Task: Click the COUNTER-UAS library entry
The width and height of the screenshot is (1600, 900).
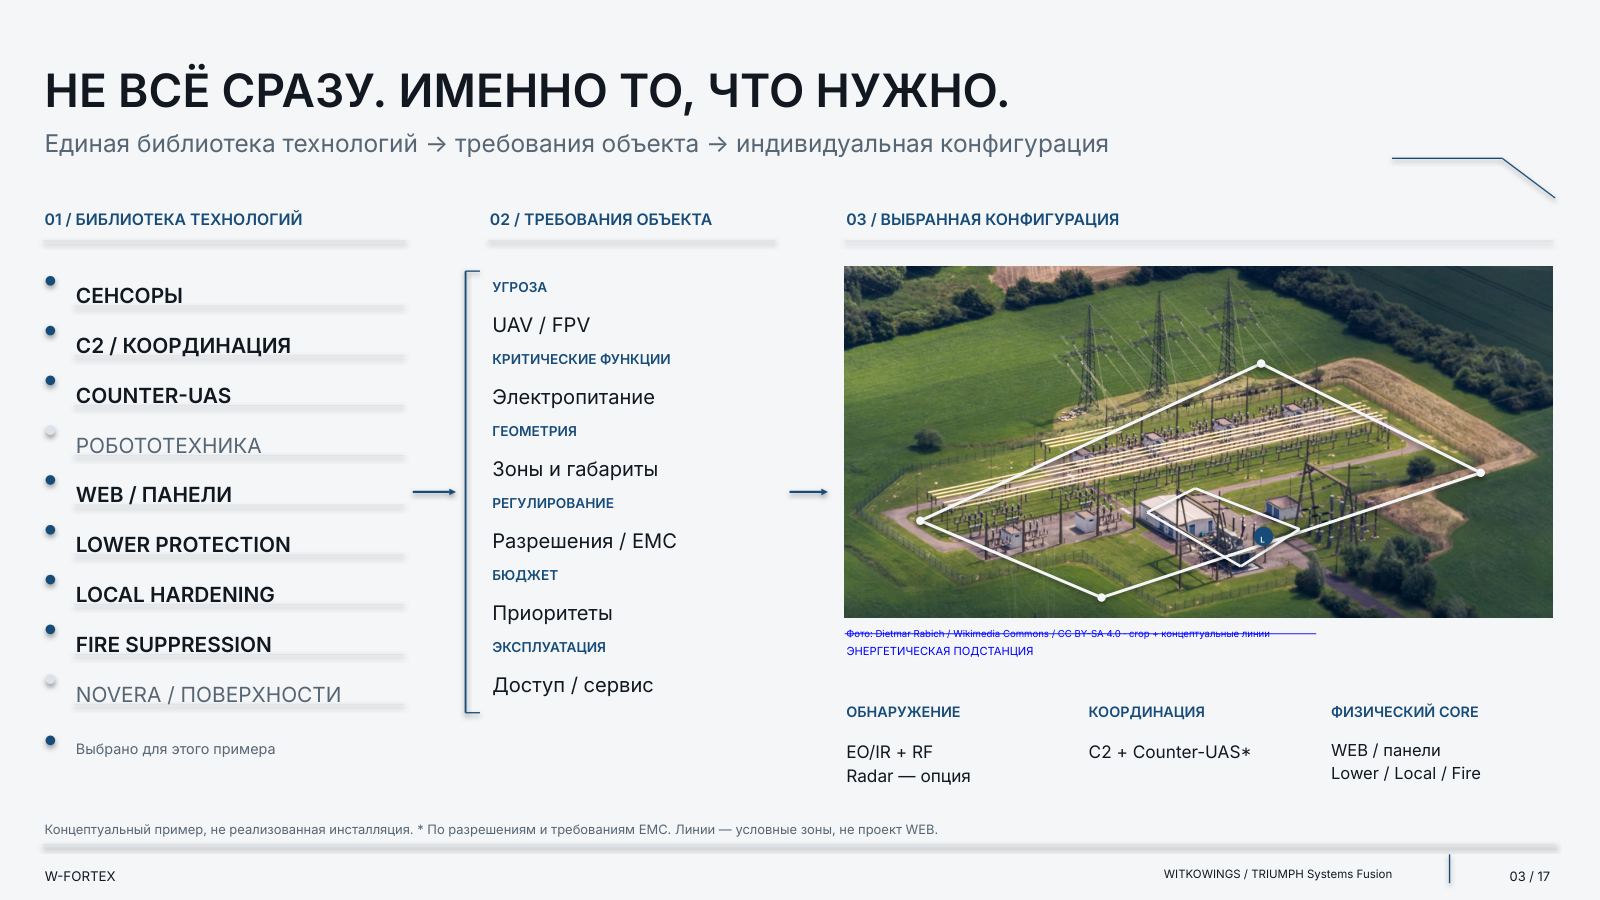Action: coord(153,396)
